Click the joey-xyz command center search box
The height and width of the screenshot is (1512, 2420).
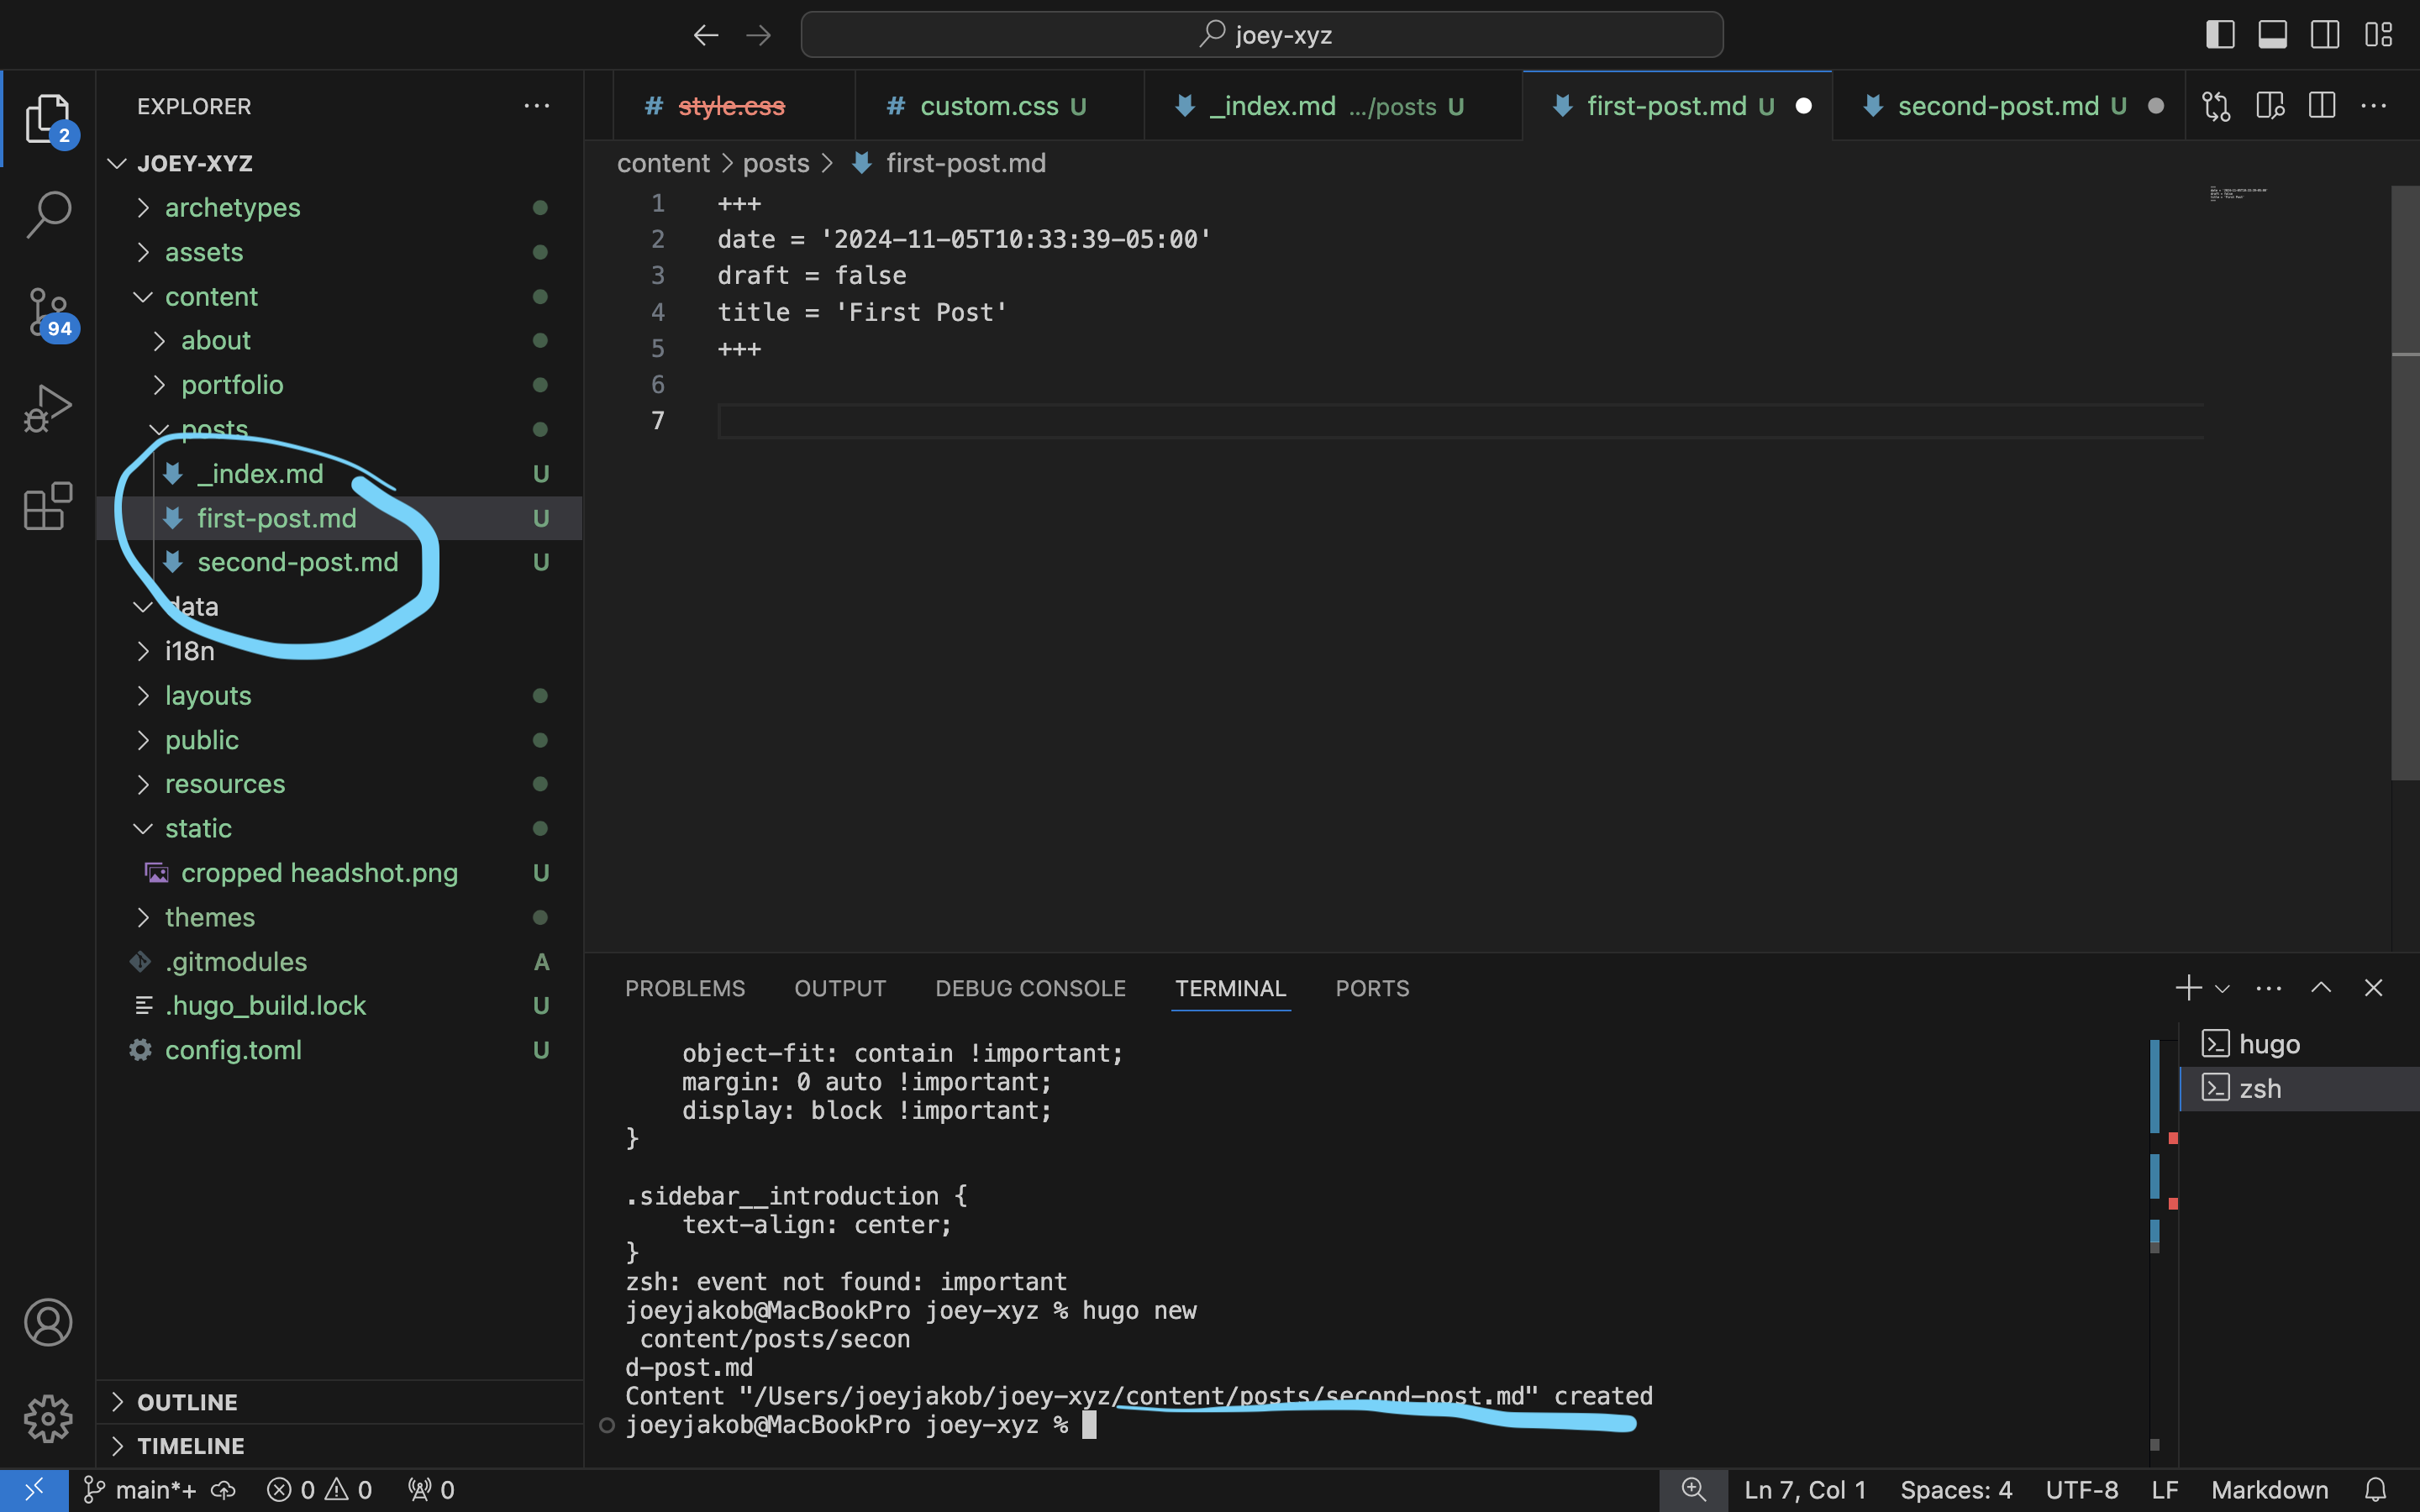click(x=1261, y=35)
